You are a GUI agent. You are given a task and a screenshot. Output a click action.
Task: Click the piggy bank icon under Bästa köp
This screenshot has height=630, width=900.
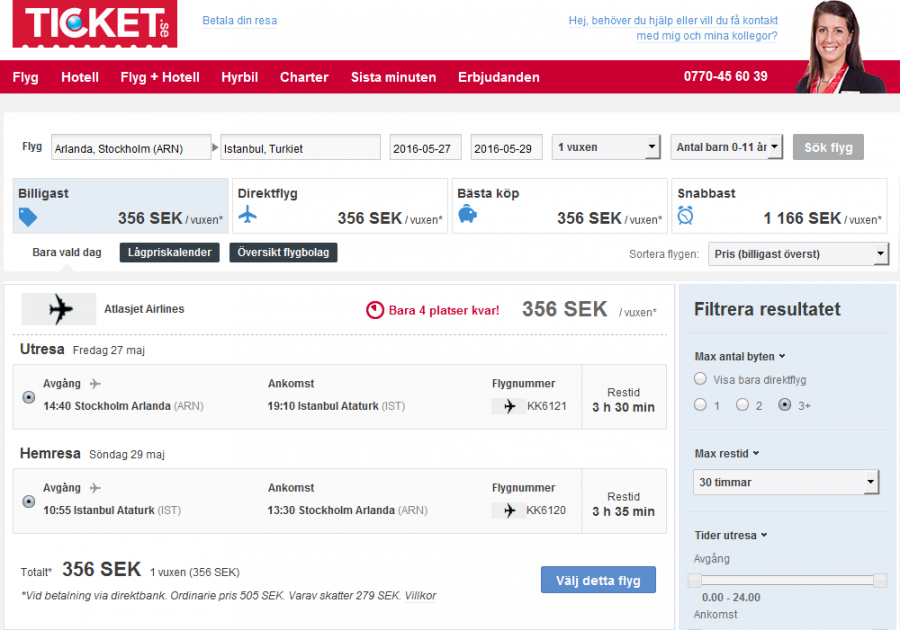pos(467,215)
